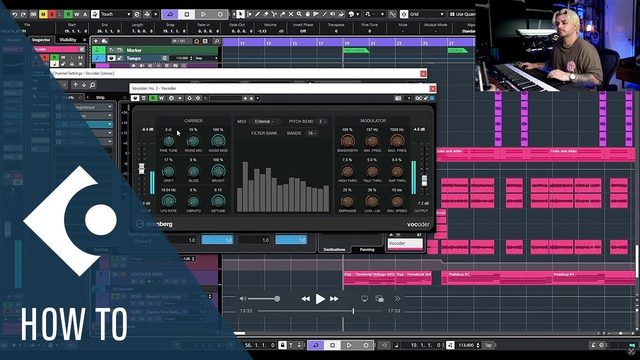Select the Draw pencil tool
640x360 pixels.
[x=257, y=14]
